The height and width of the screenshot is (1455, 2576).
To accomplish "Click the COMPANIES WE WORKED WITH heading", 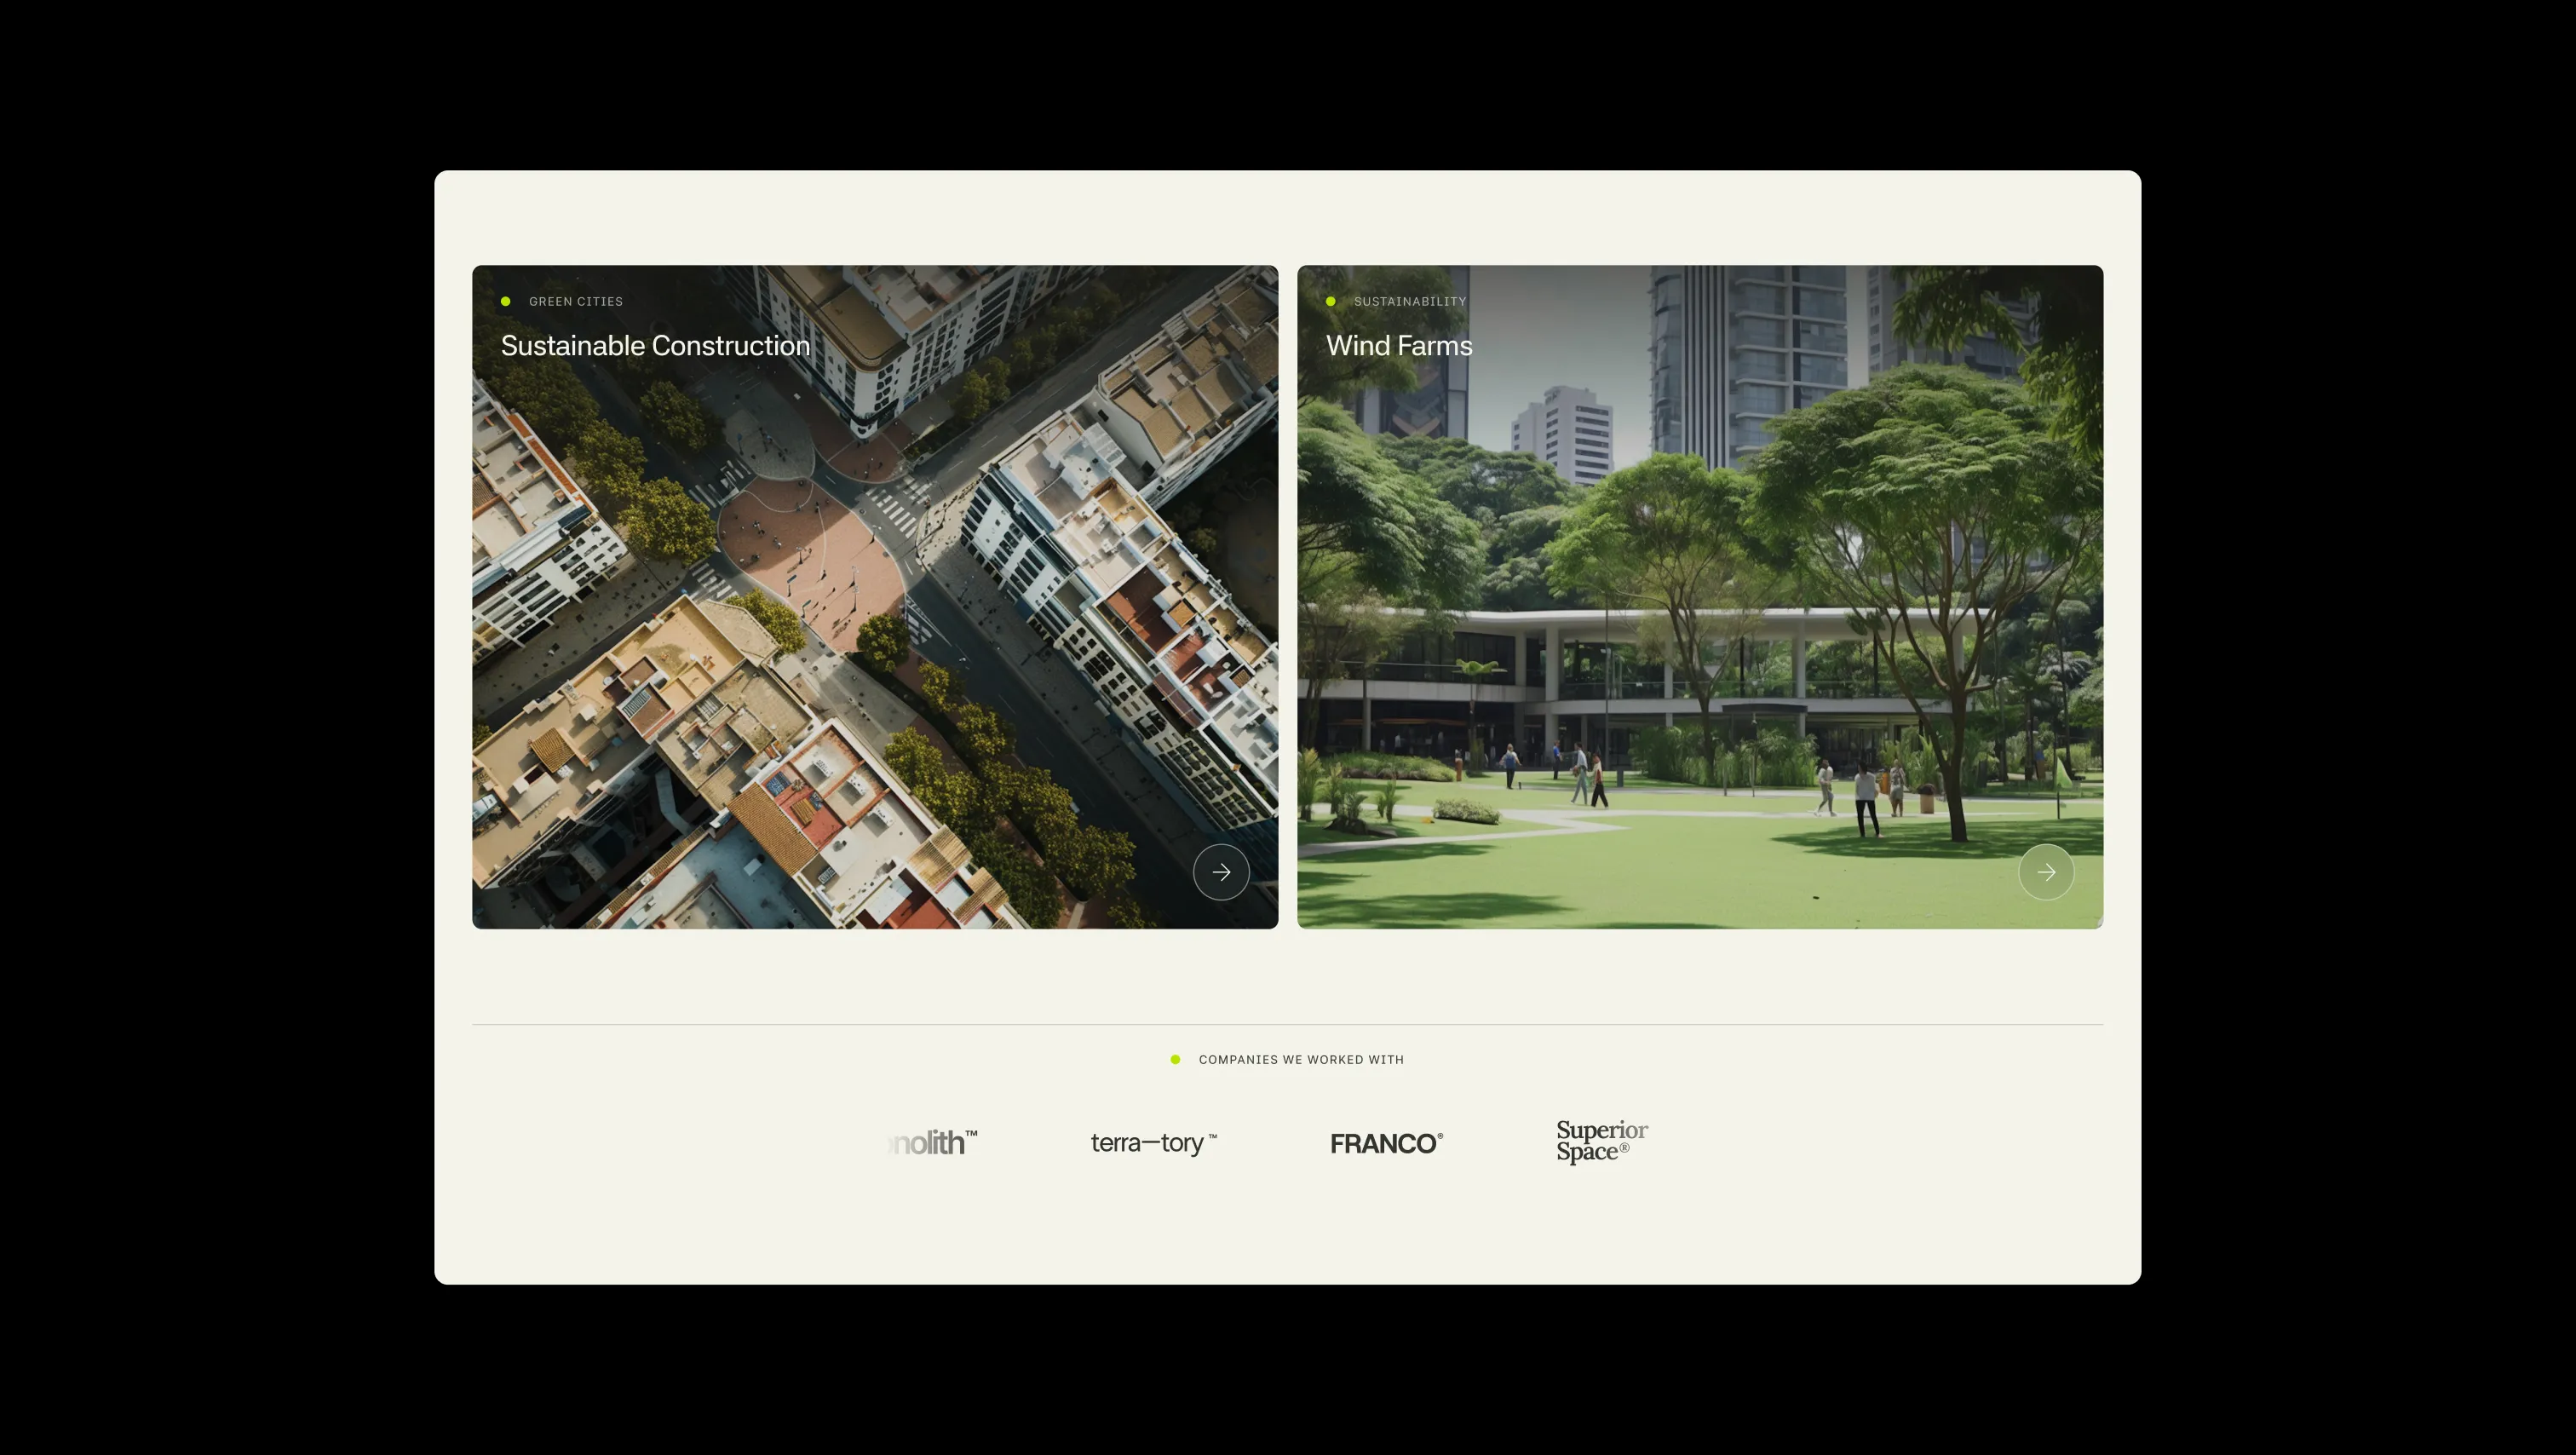I will pos(1301,1059).
